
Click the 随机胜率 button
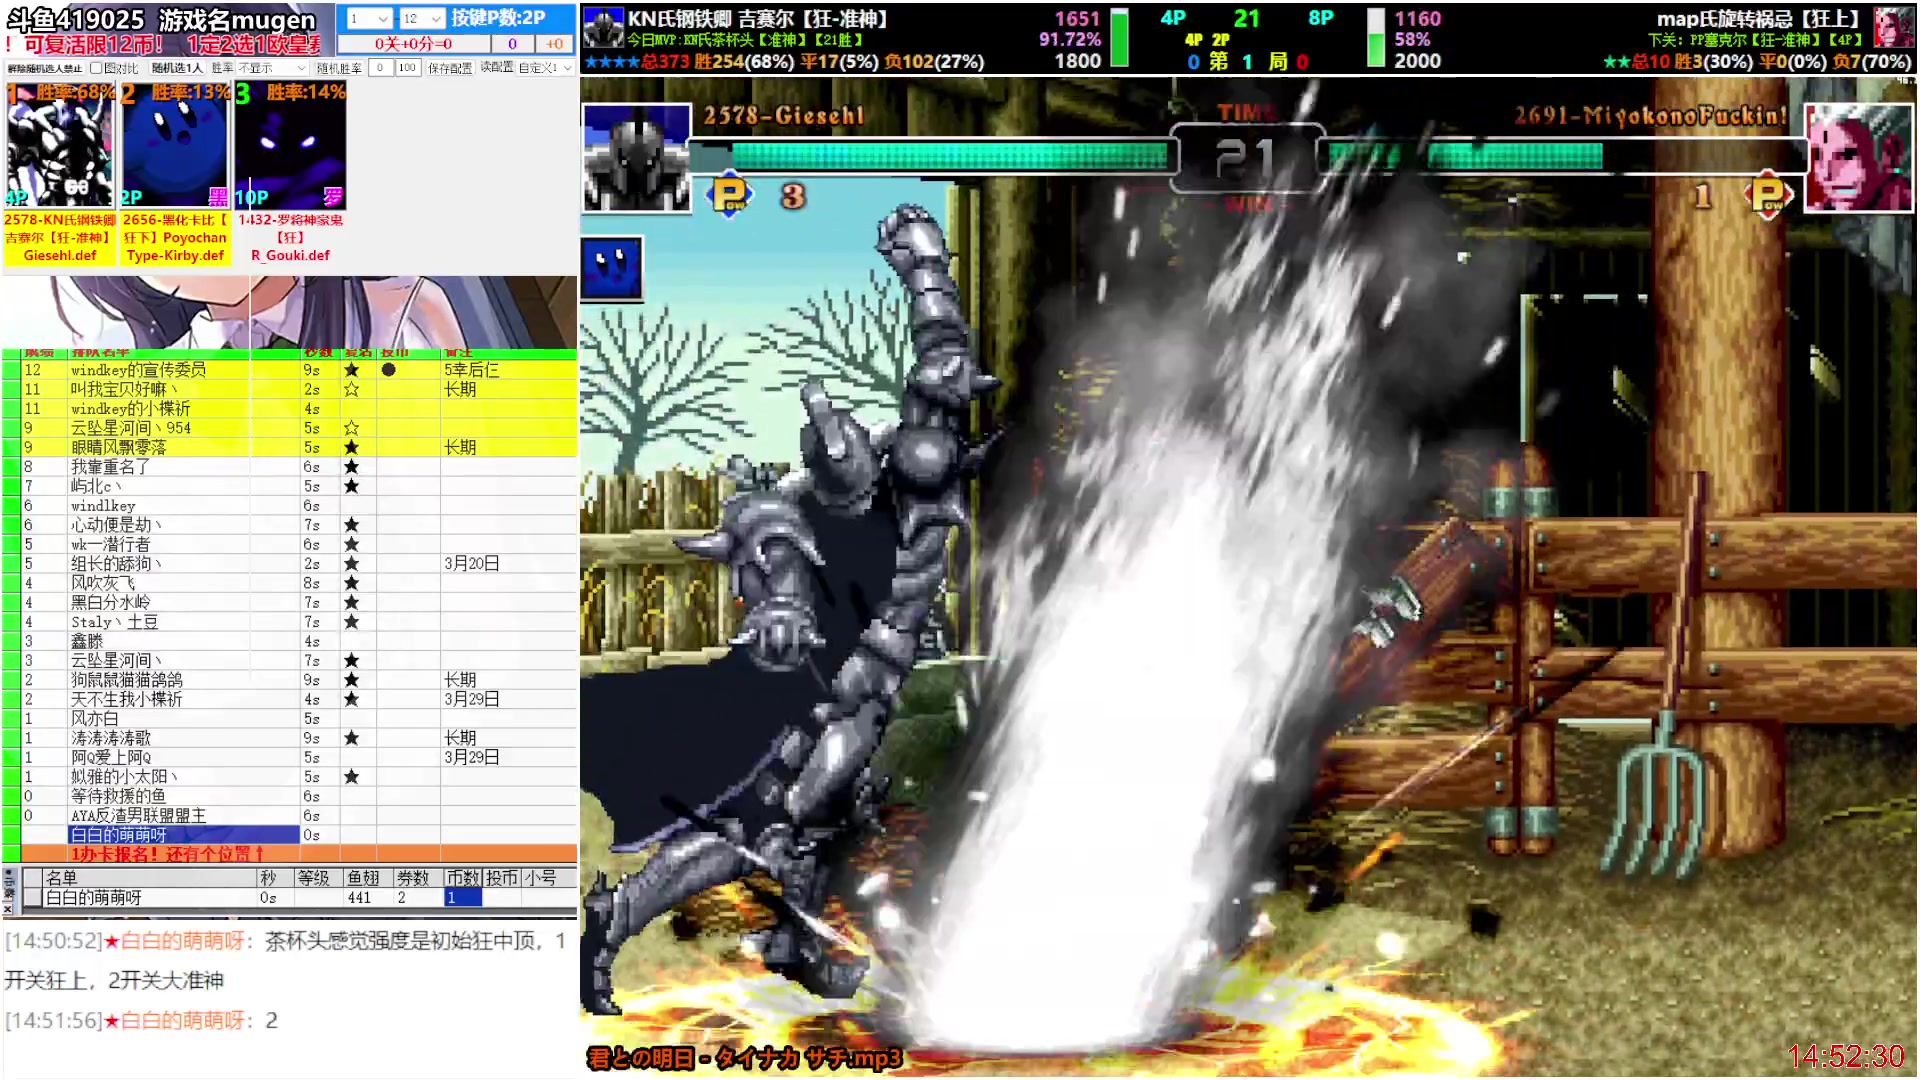(x=339, y=68)
